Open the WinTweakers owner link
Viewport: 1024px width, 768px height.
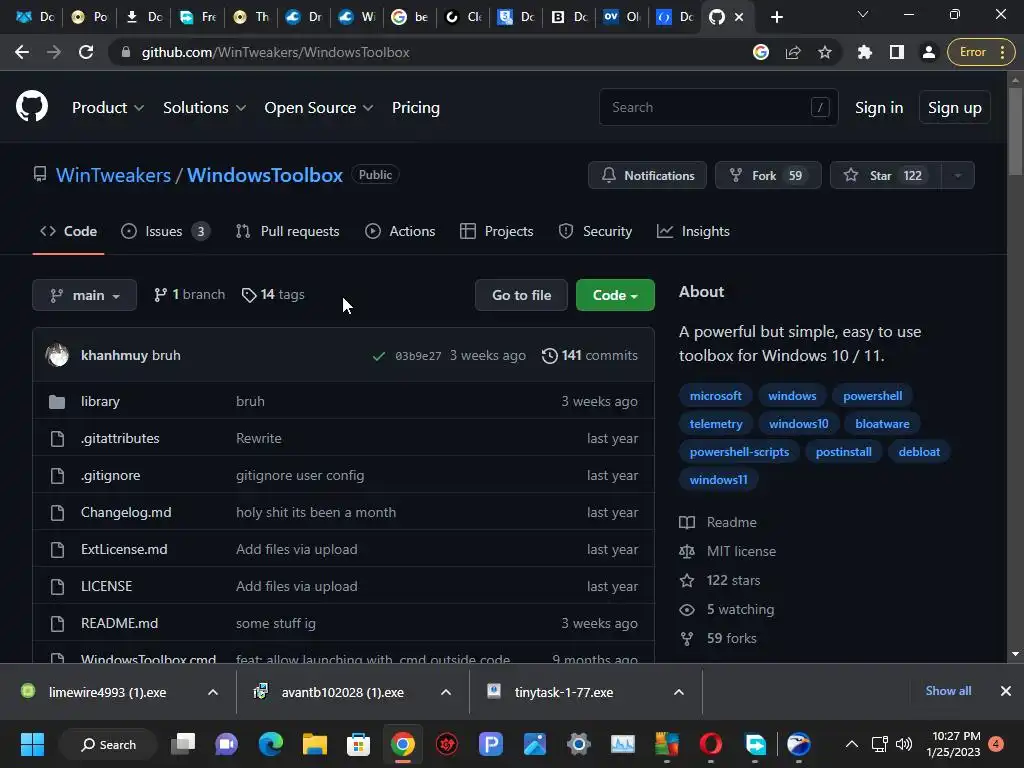[x=113, y=175]
